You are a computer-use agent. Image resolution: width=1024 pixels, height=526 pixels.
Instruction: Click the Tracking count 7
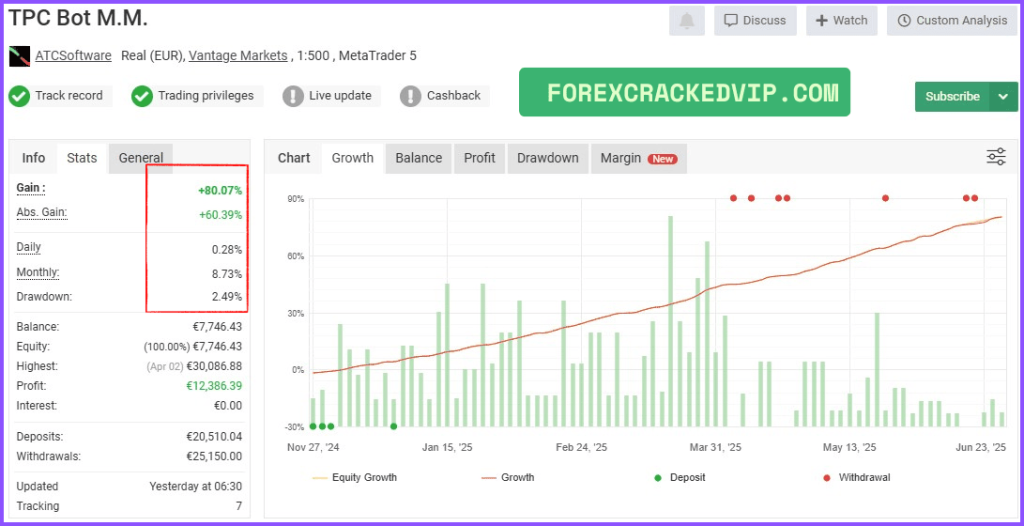pyautogui.click(x=239, y=506)
